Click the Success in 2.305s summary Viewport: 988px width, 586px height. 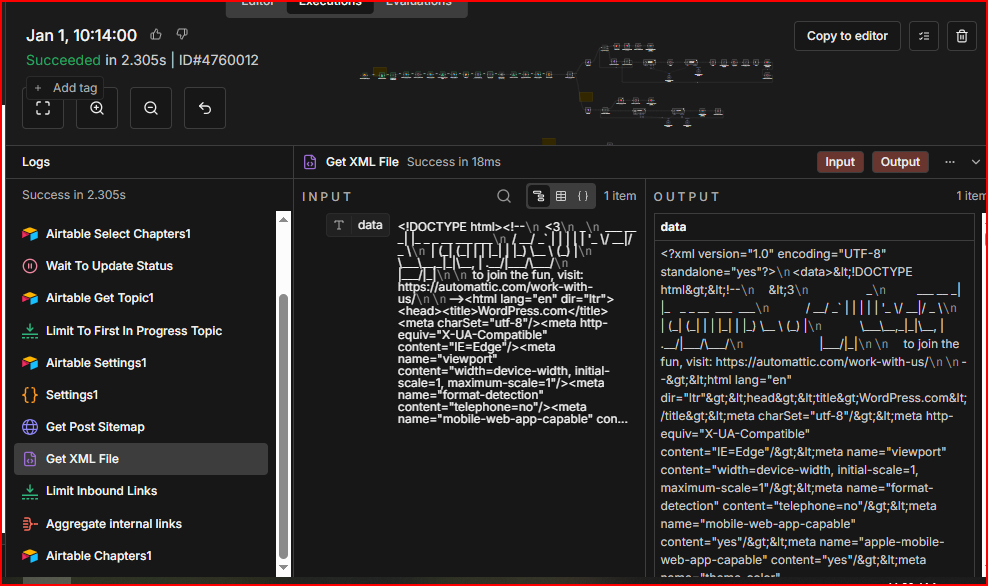point(74,195)
